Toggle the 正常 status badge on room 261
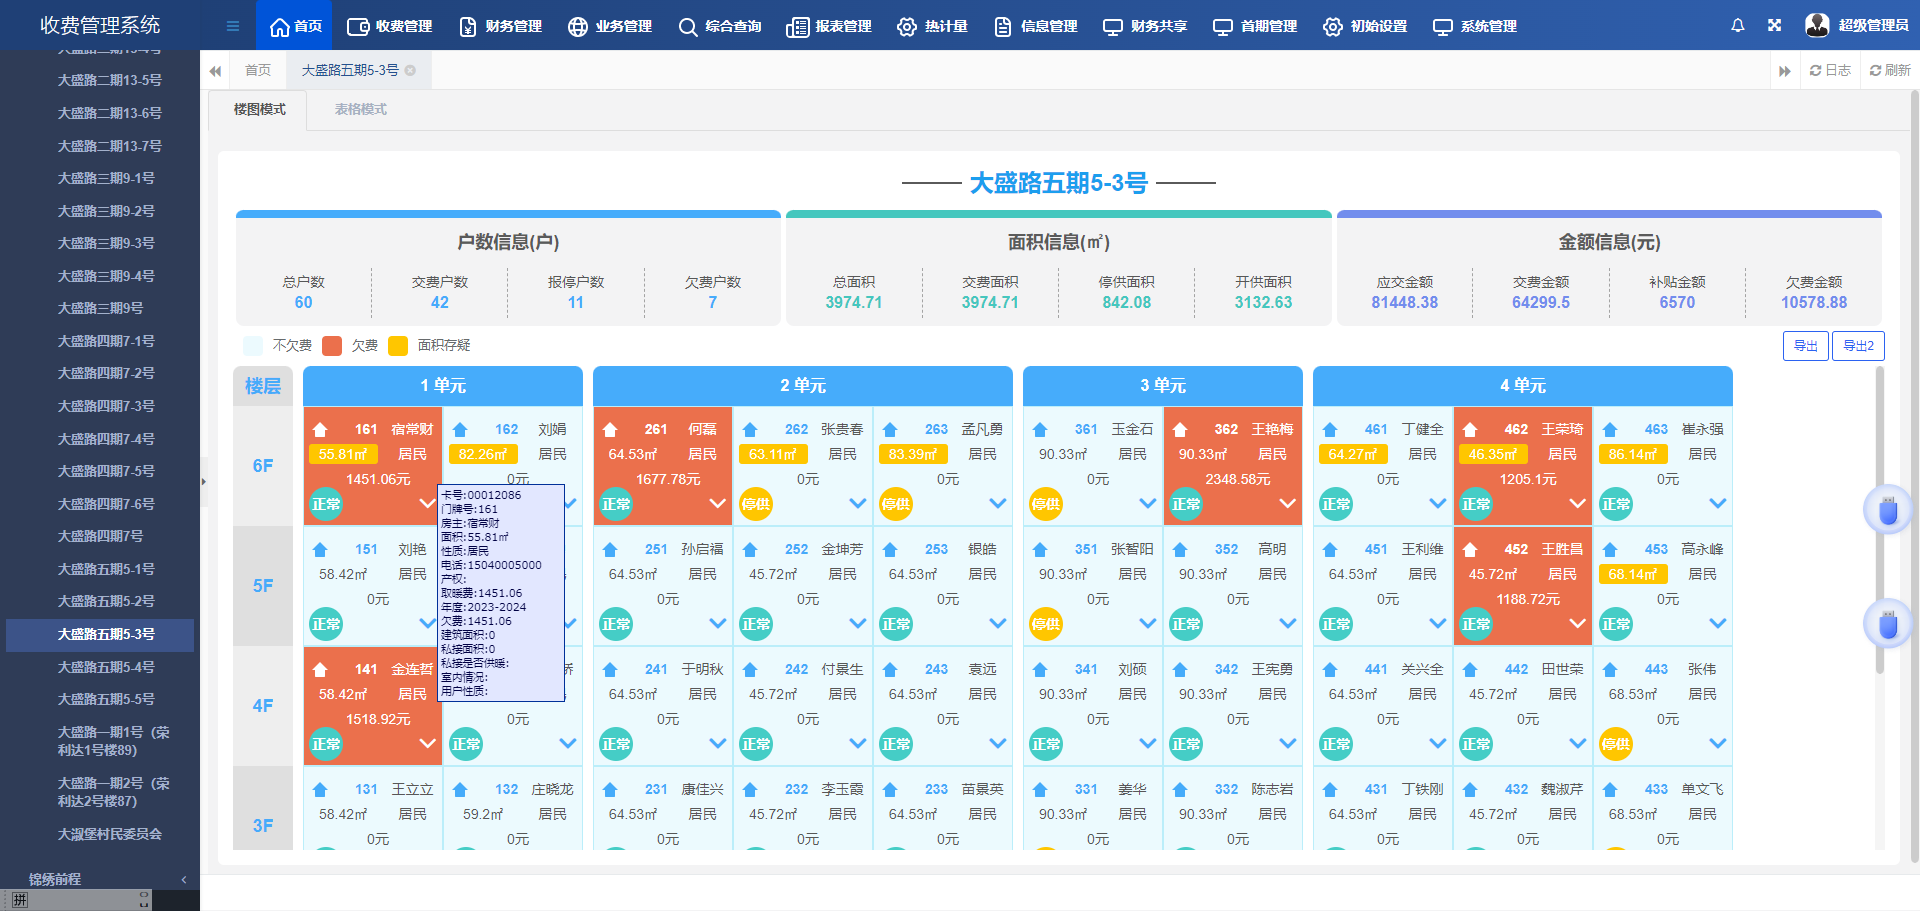The height and width of the screenshot is (911, 1920). click(x=615, y=504)
